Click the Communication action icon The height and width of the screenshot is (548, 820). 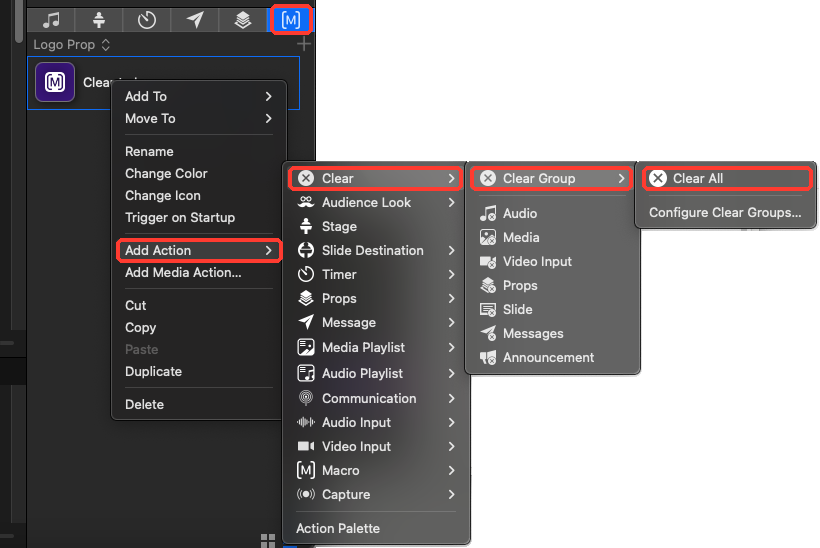click(x=306, y=398)
